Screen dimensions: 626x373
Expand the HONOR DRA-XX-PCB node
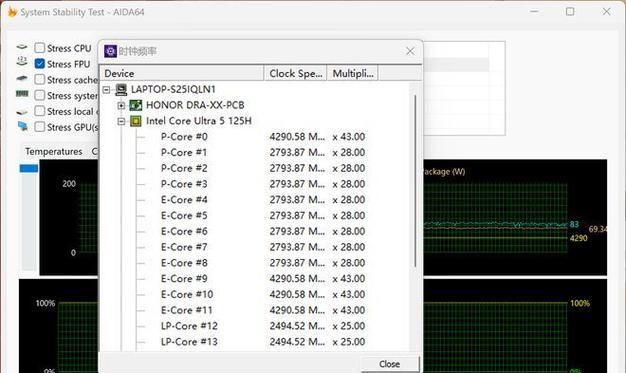click(x=121, y=105)
